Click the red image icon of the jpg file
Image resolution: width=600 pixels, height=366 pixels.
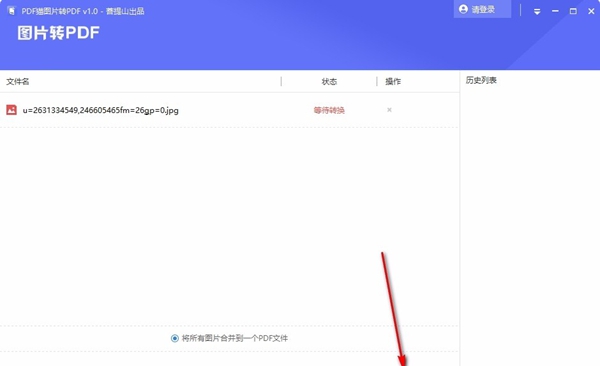[11, 110]
